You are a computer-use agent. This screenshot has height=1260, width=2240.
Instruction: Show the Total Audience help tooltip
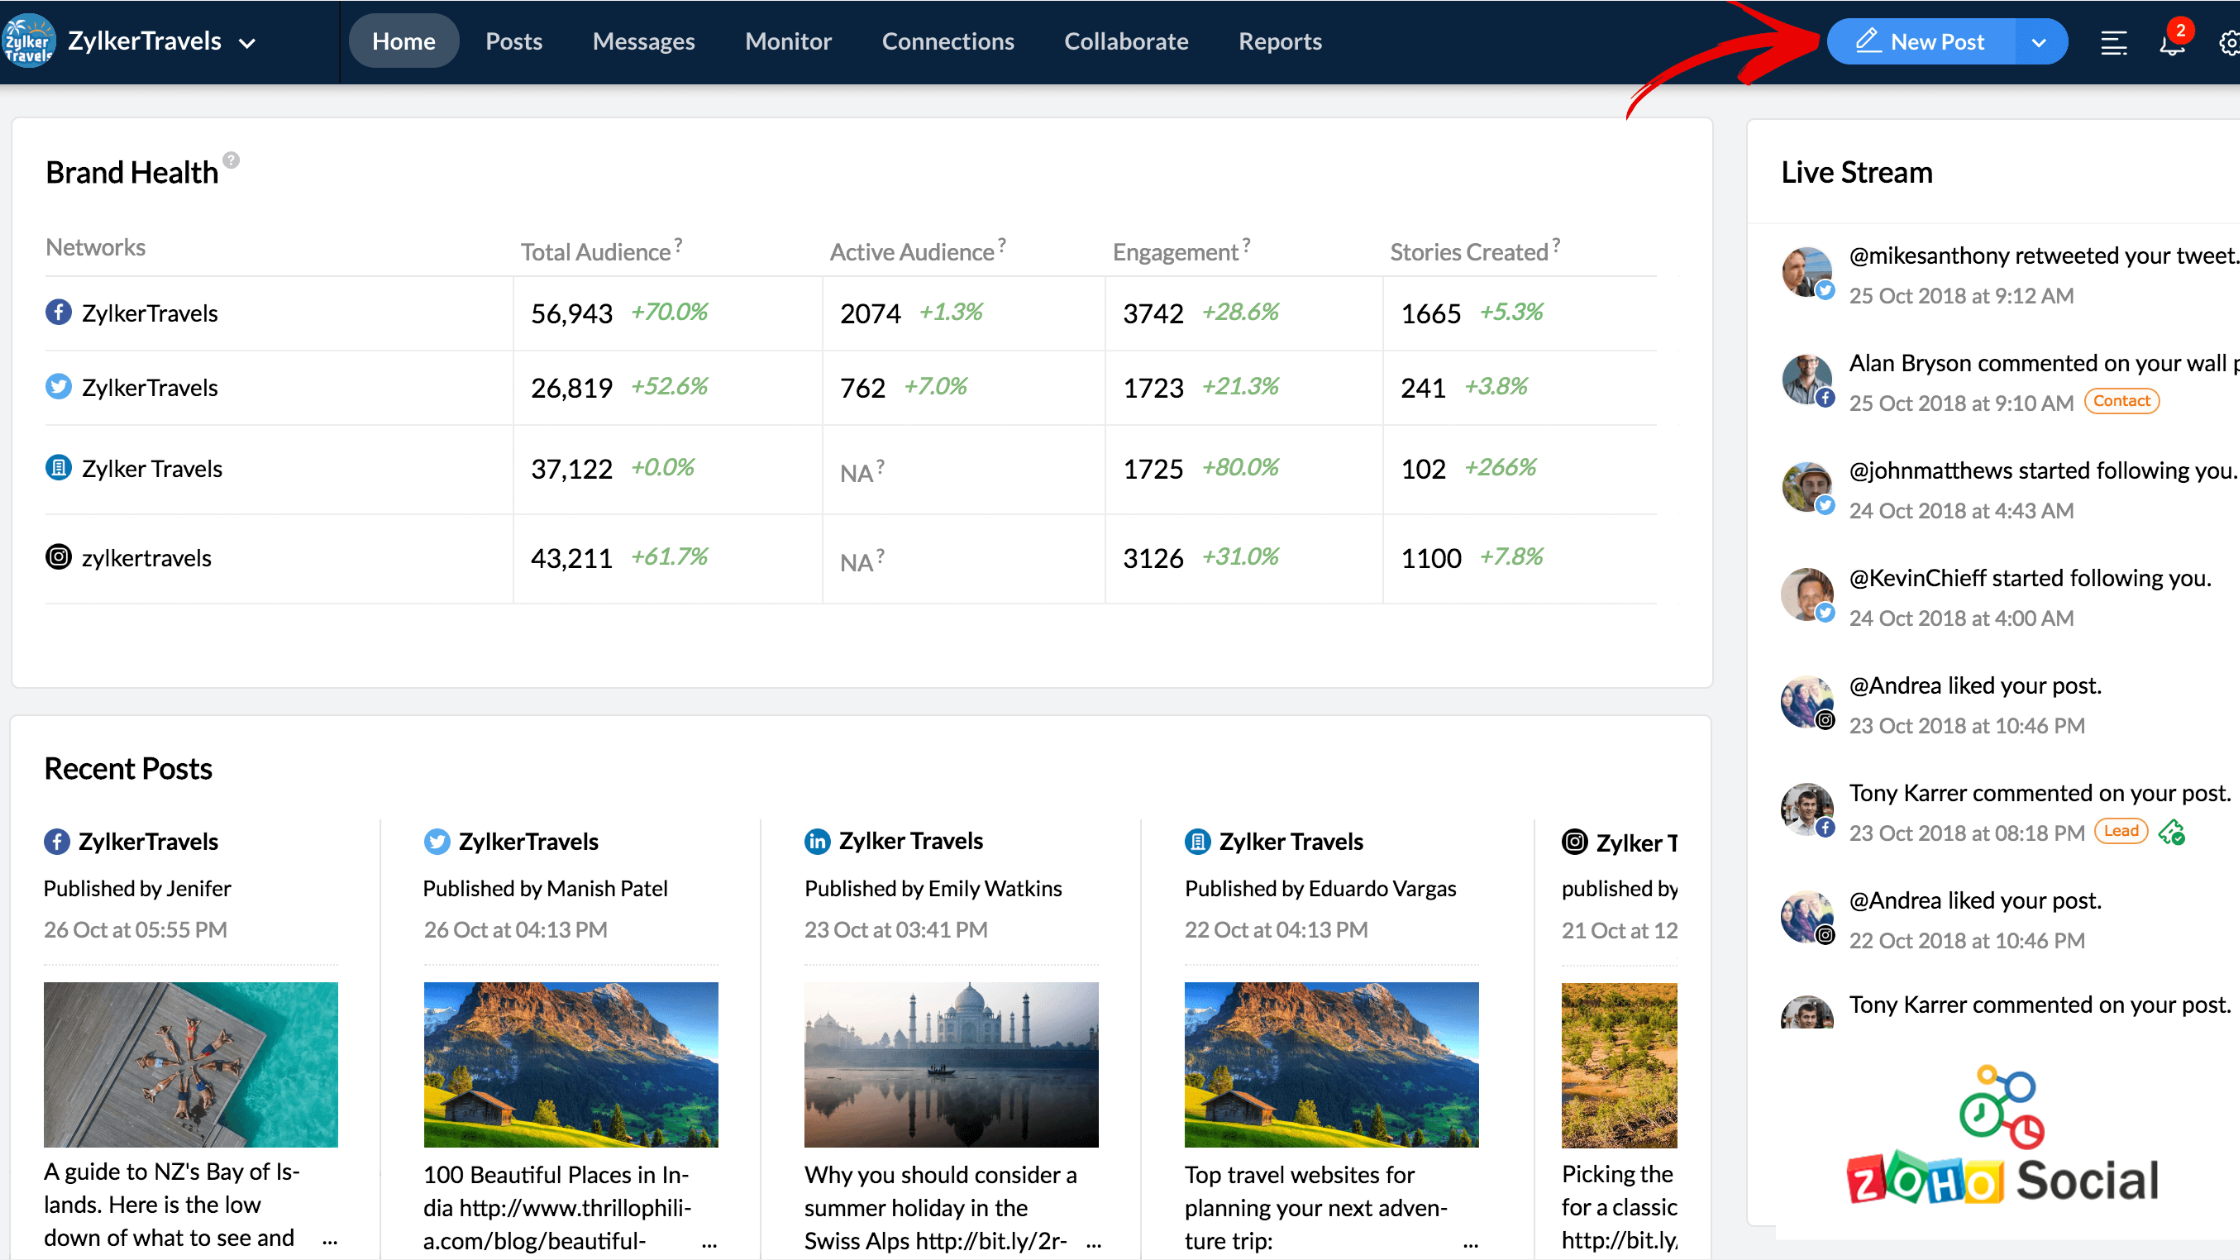(678, 243)
